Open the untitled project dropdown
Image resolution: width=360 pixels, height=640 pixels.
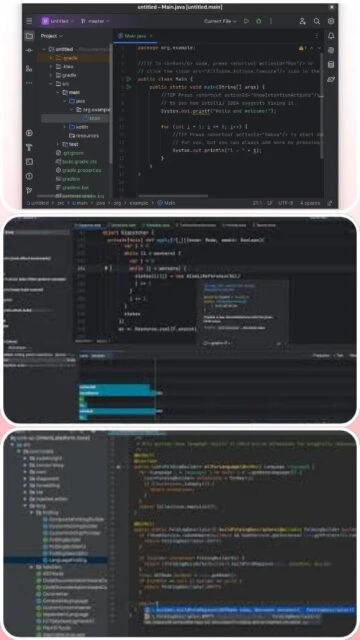coord(57,21)
